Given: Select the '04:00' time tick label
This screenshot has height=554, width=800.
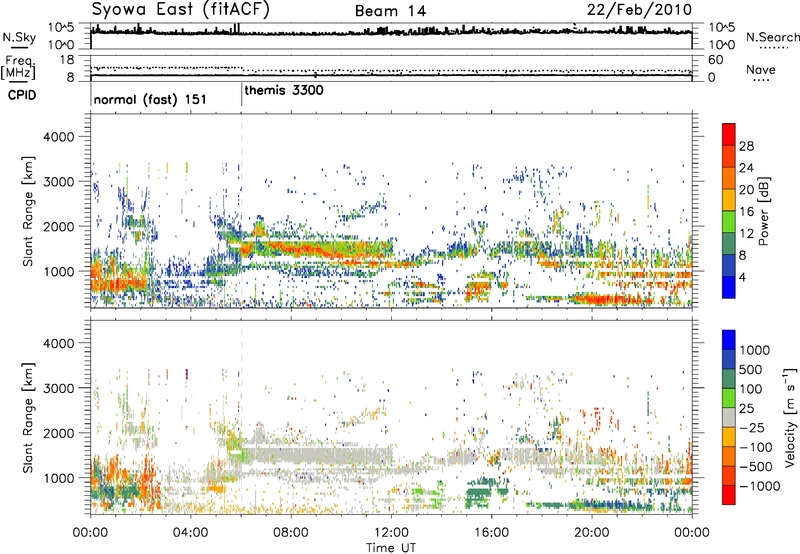Looking at the screenshot, I should pos(190,533).
